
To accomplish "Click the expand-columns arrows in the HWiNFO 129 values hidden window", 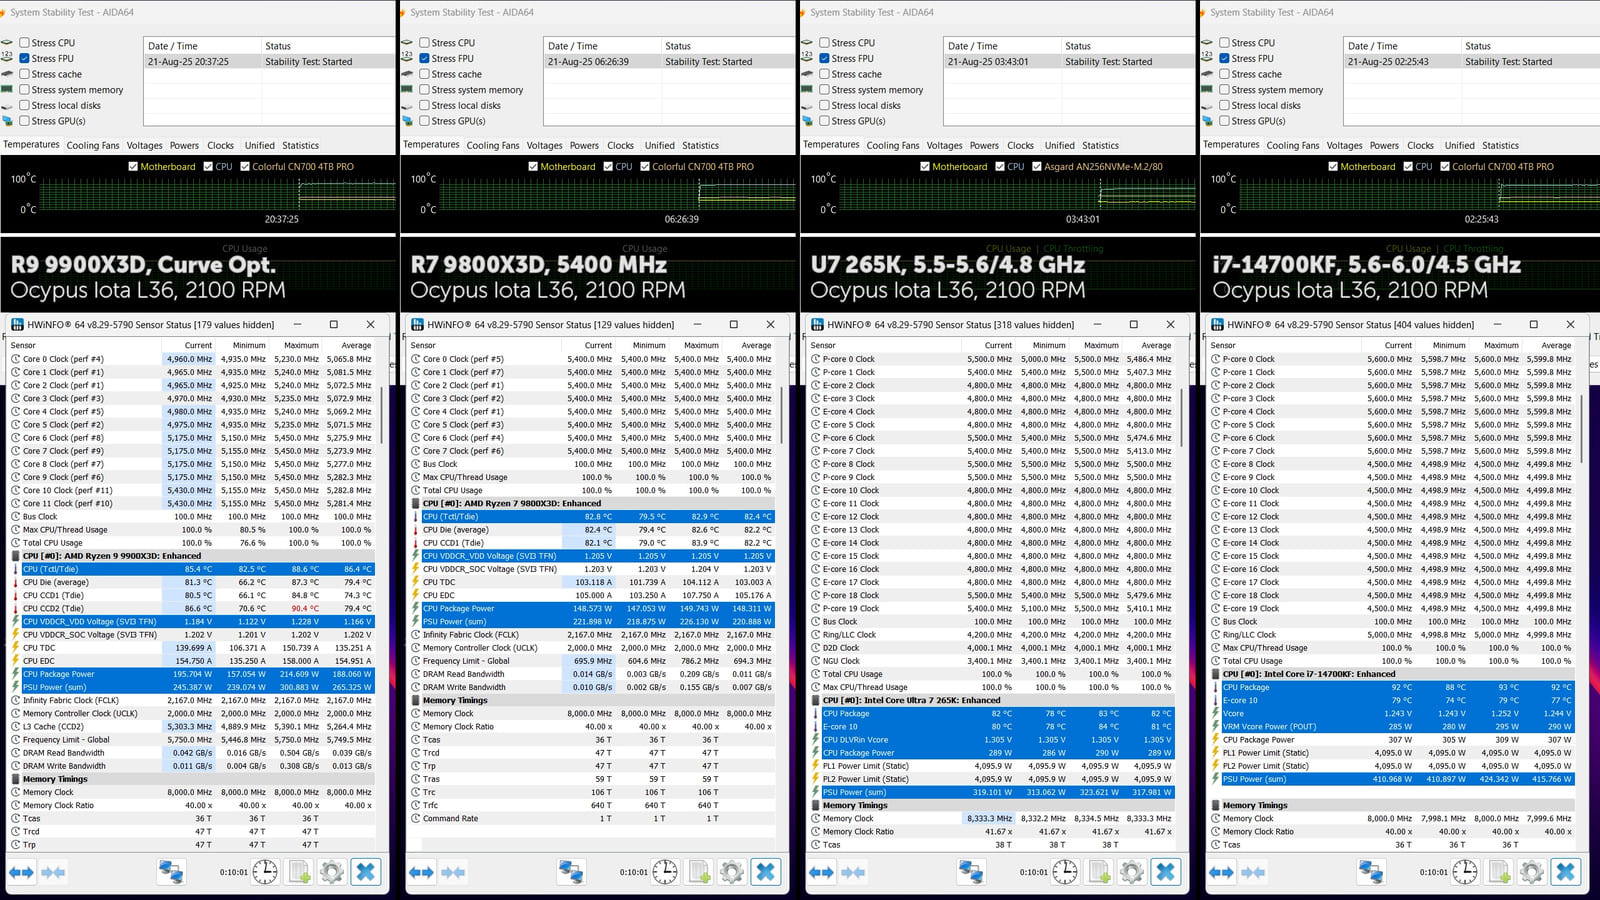I will pyautogui.click(x=421, y=872).
